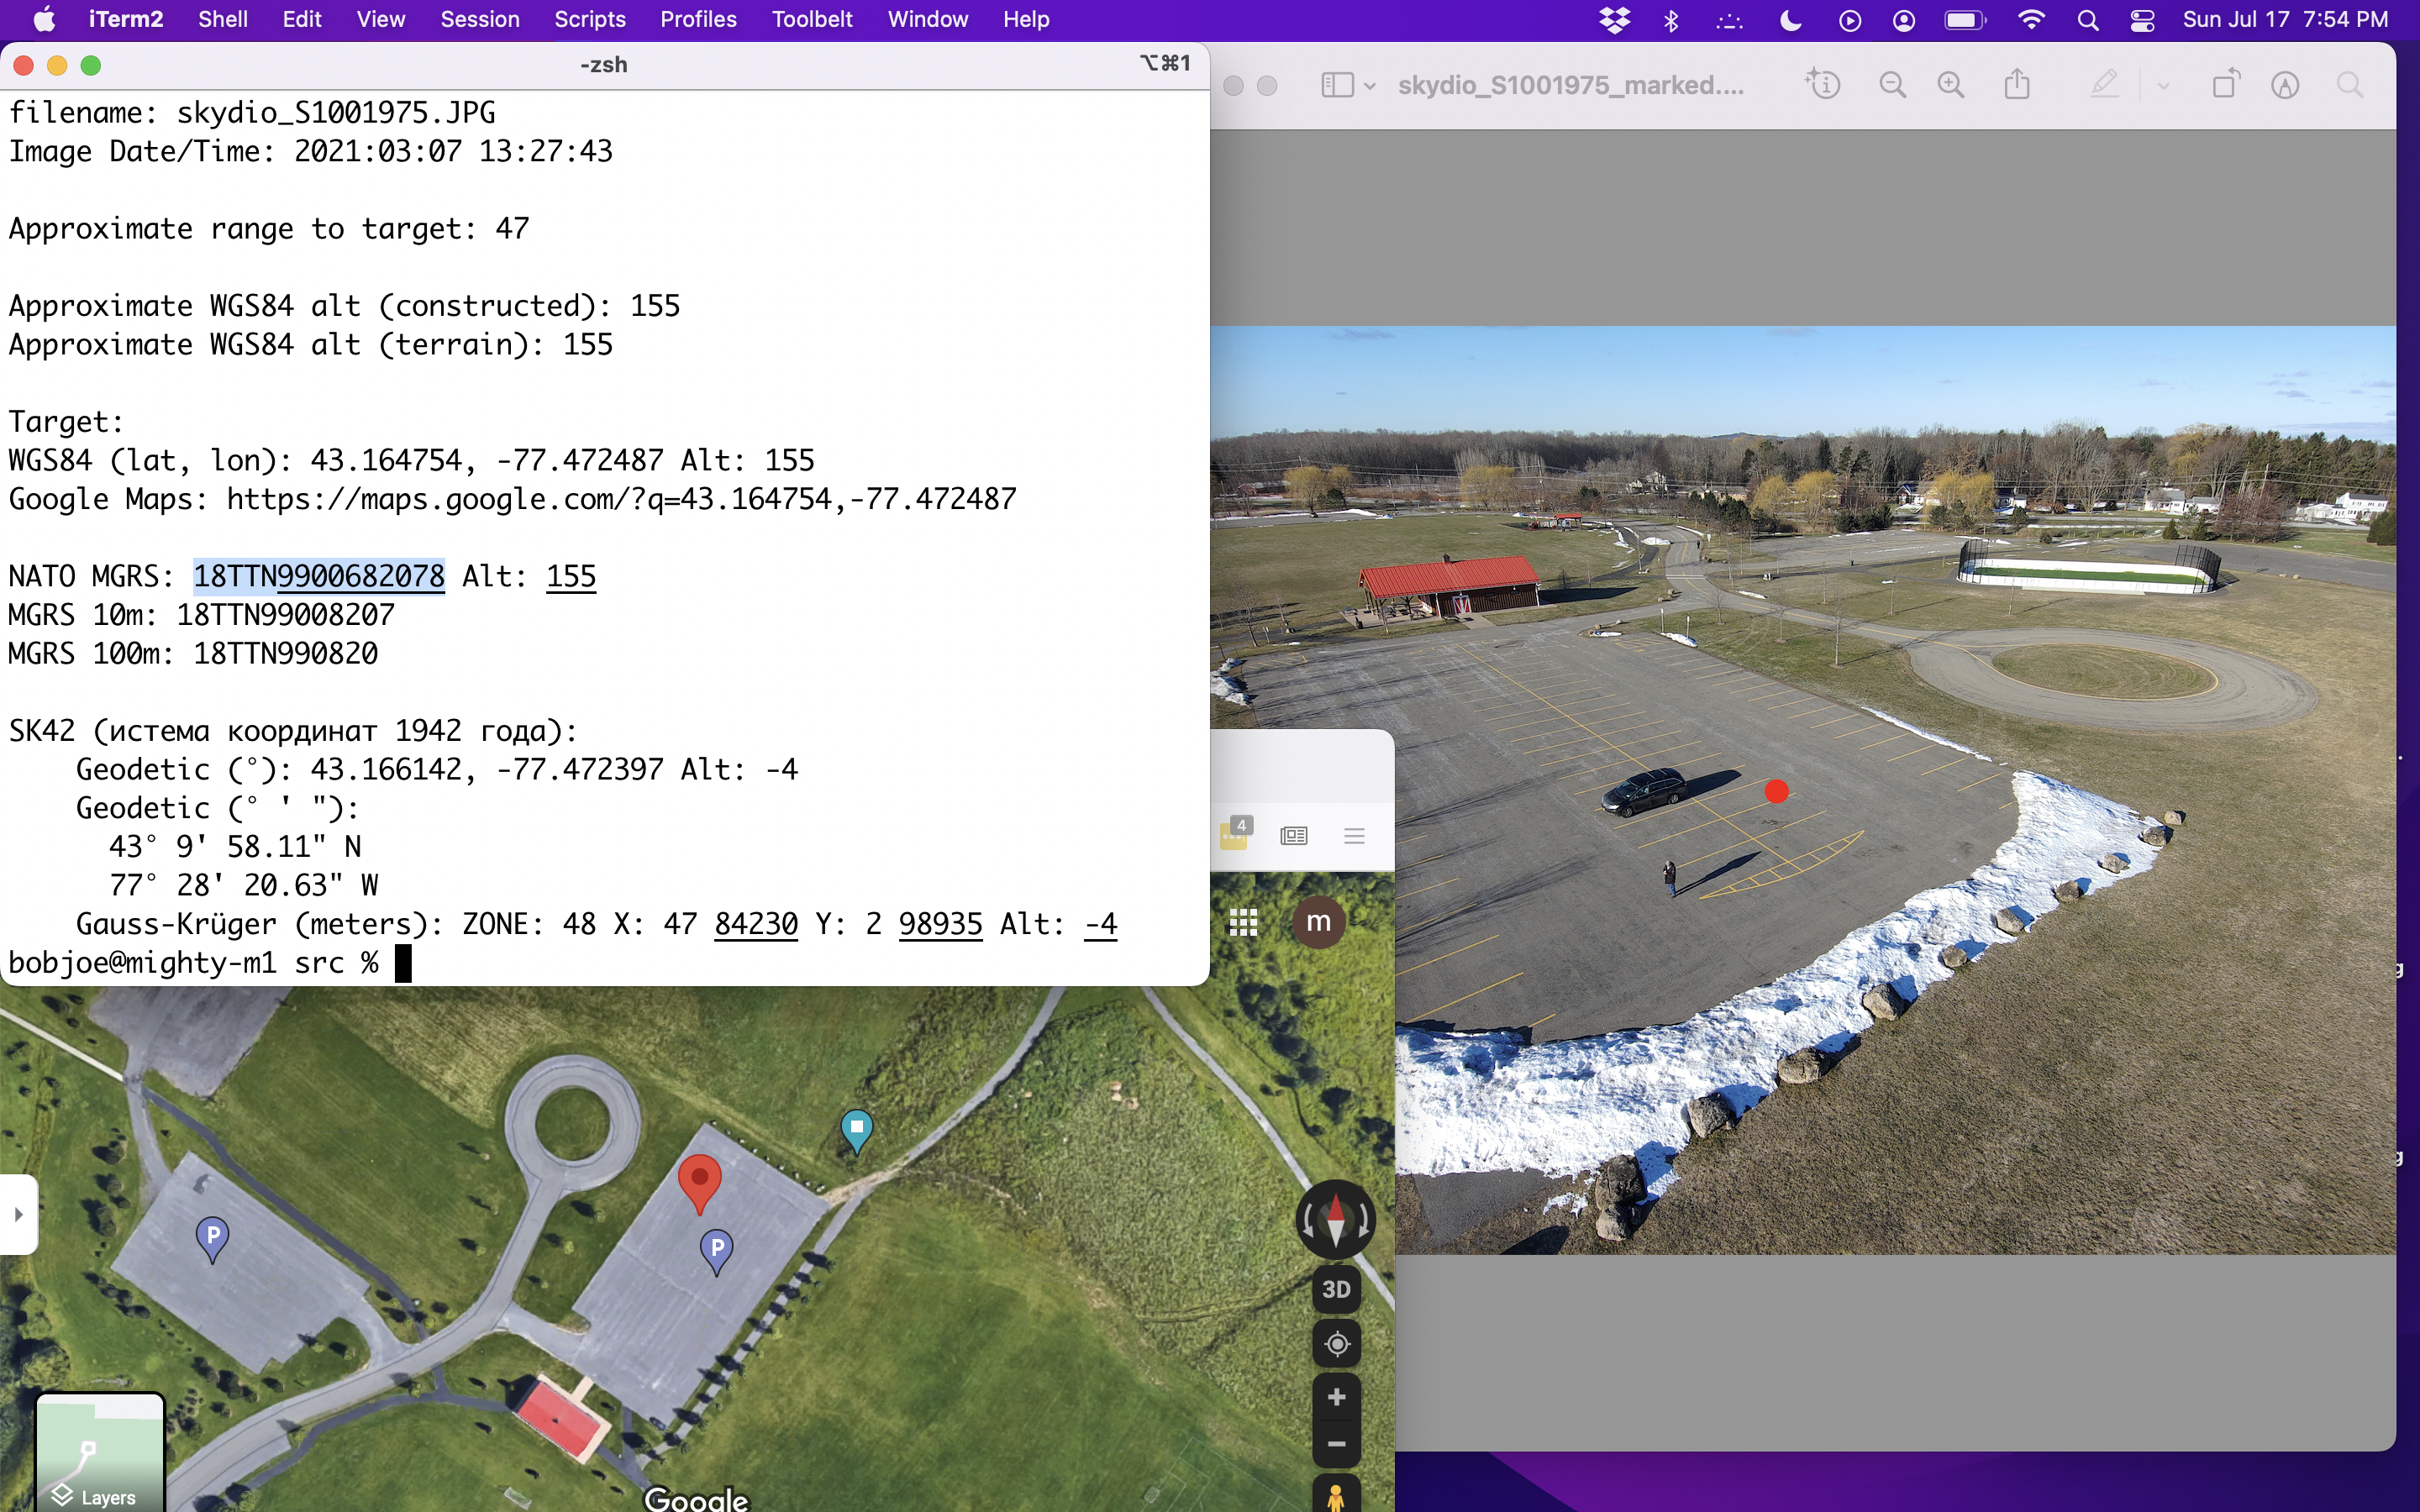Click the Toolbelt menu item
Image resolution: width=2420 pixels, height=1512 pixels.
[810, 21]
